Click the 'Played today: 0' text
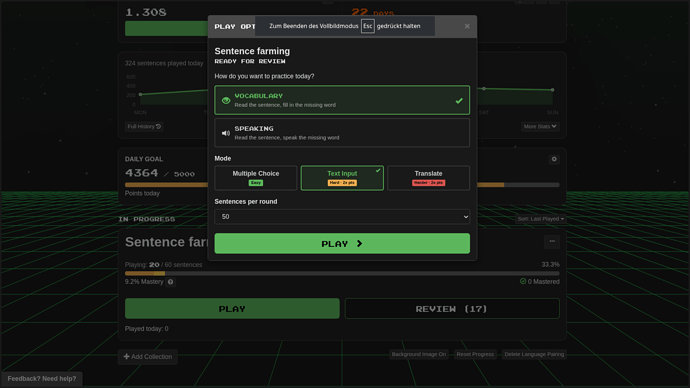The image size is (690, 388). point(147,329)
